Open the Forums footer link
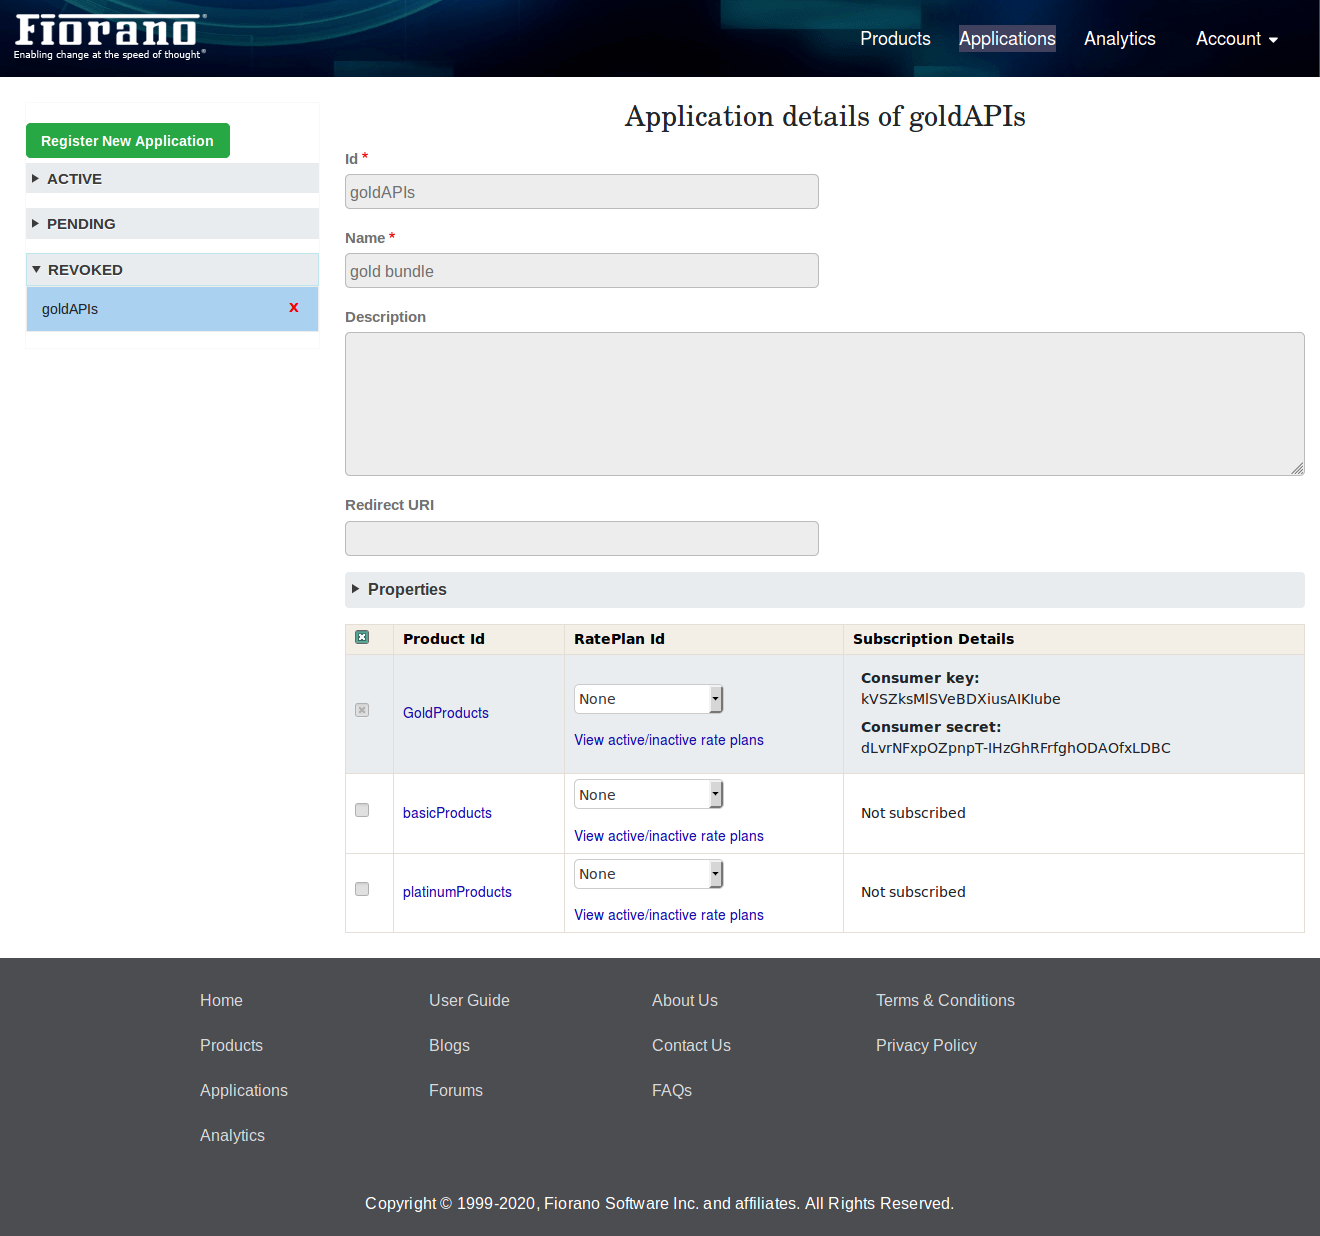This screenshot has width=1320, height=1236. tap(456, 1090)
